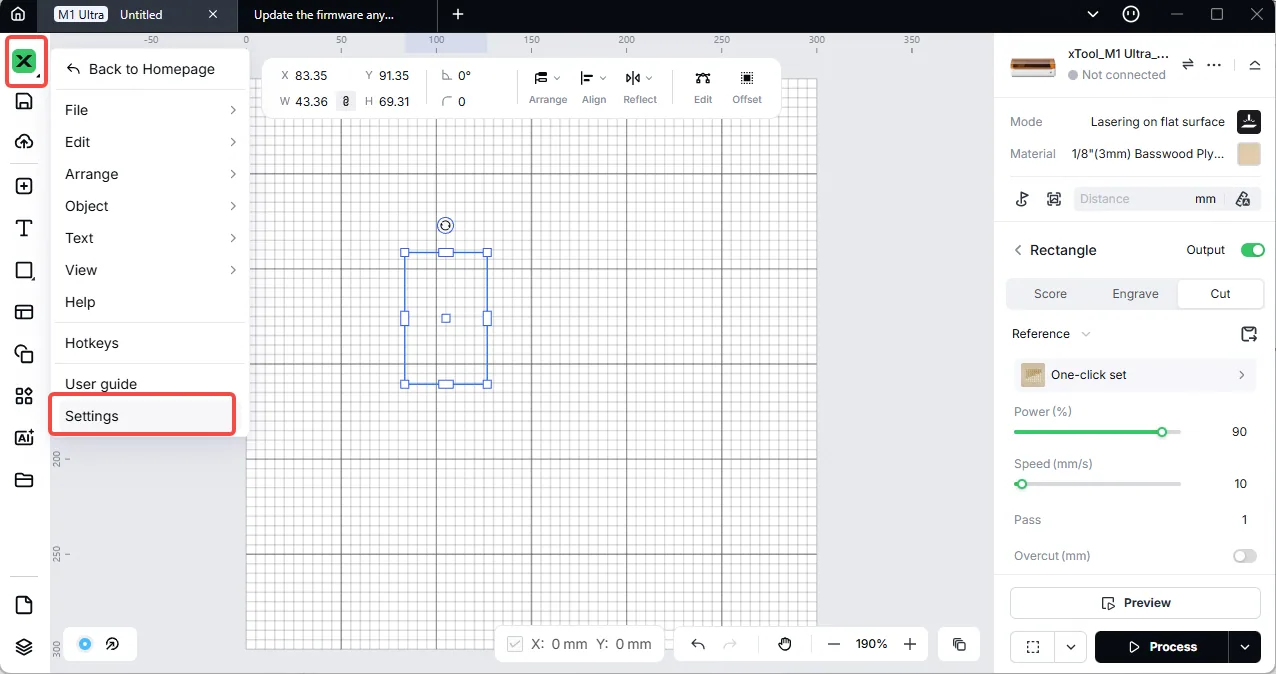
Task: Open the Layers panel icon
Action: 24,647
